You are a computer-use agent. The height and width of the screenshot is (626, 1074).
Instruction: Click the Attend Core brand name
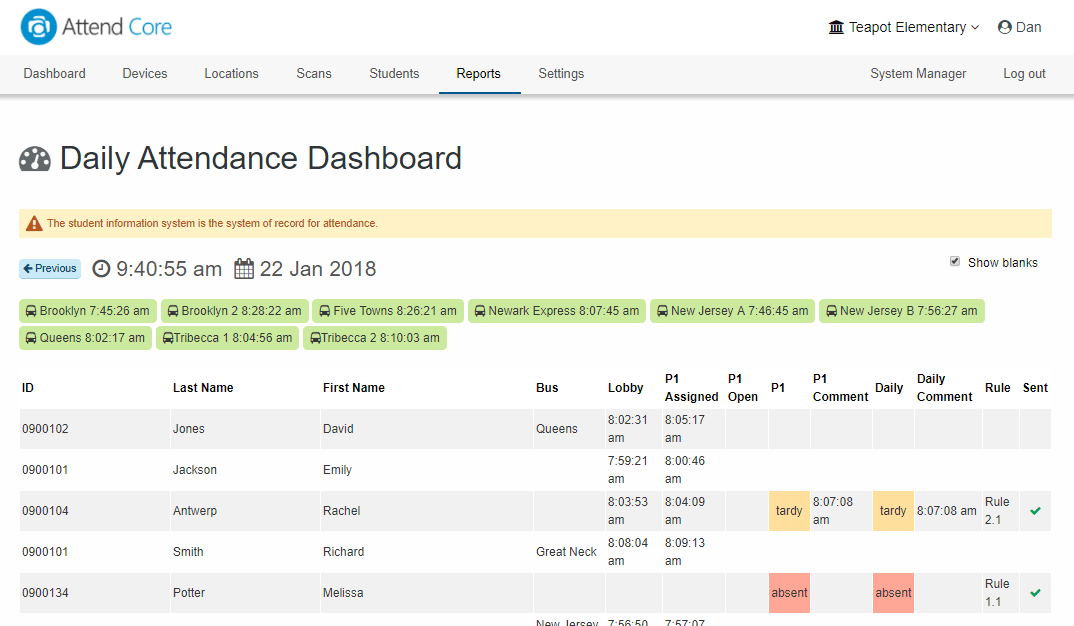coord(117,27)
